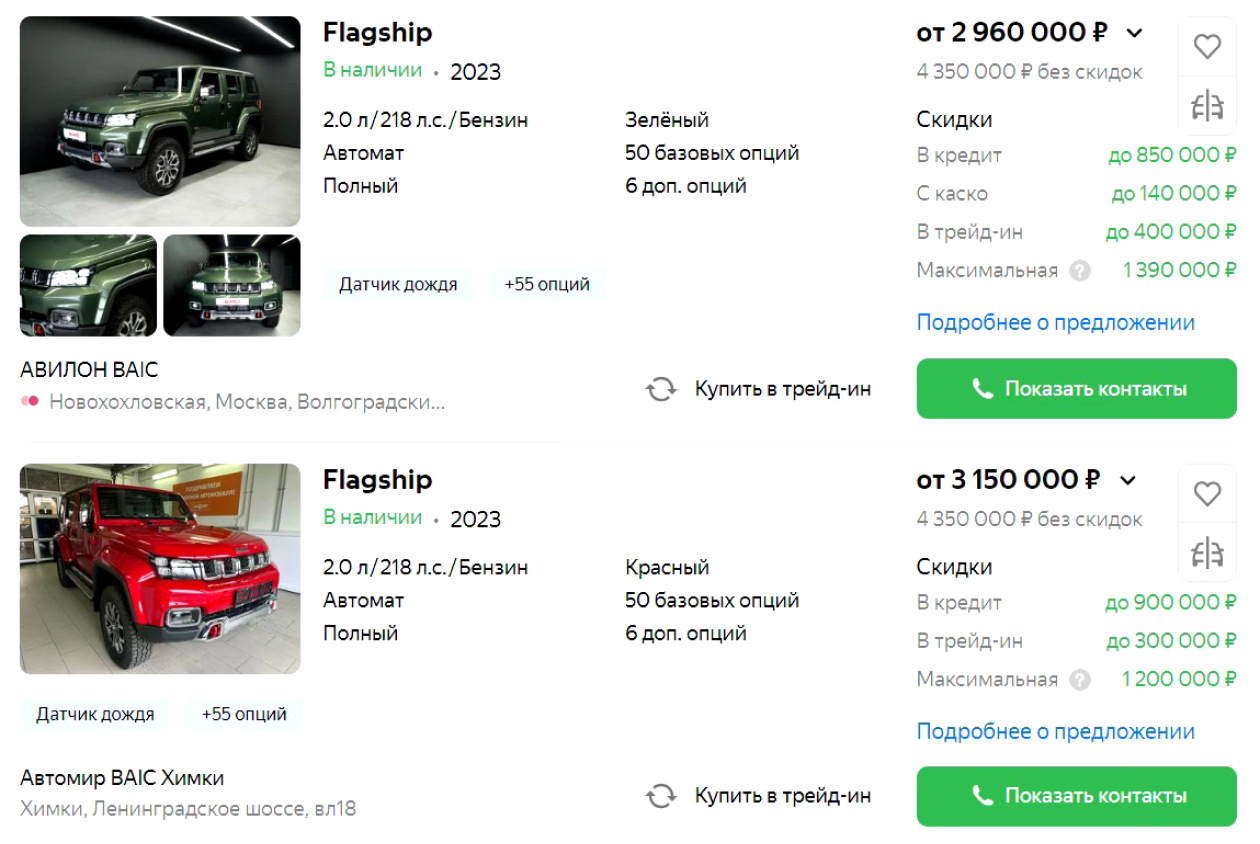Viewport: 1260px width, 844px height.
Task: Open the green car headlight close-up thumbnail
Action: 88,285
